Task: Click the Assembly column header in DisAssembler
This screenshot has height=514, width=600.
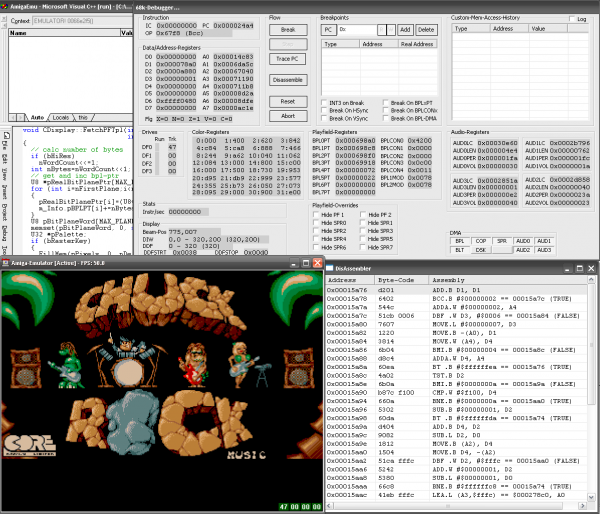Action: [x=508, y=280]
